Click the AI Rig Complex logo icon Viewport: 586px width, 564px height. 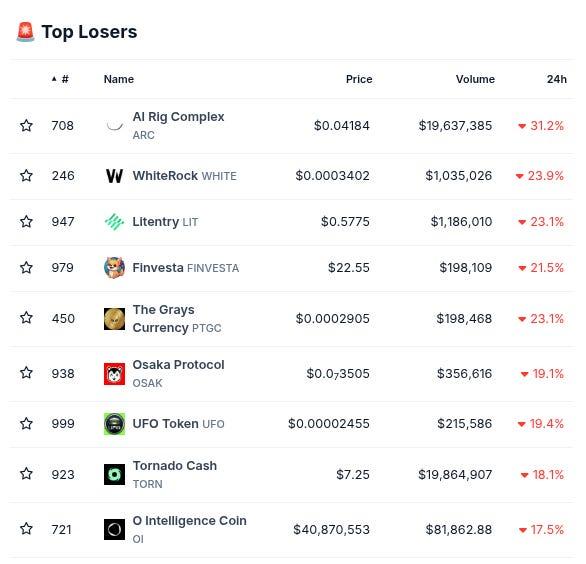tap(114, 126)
